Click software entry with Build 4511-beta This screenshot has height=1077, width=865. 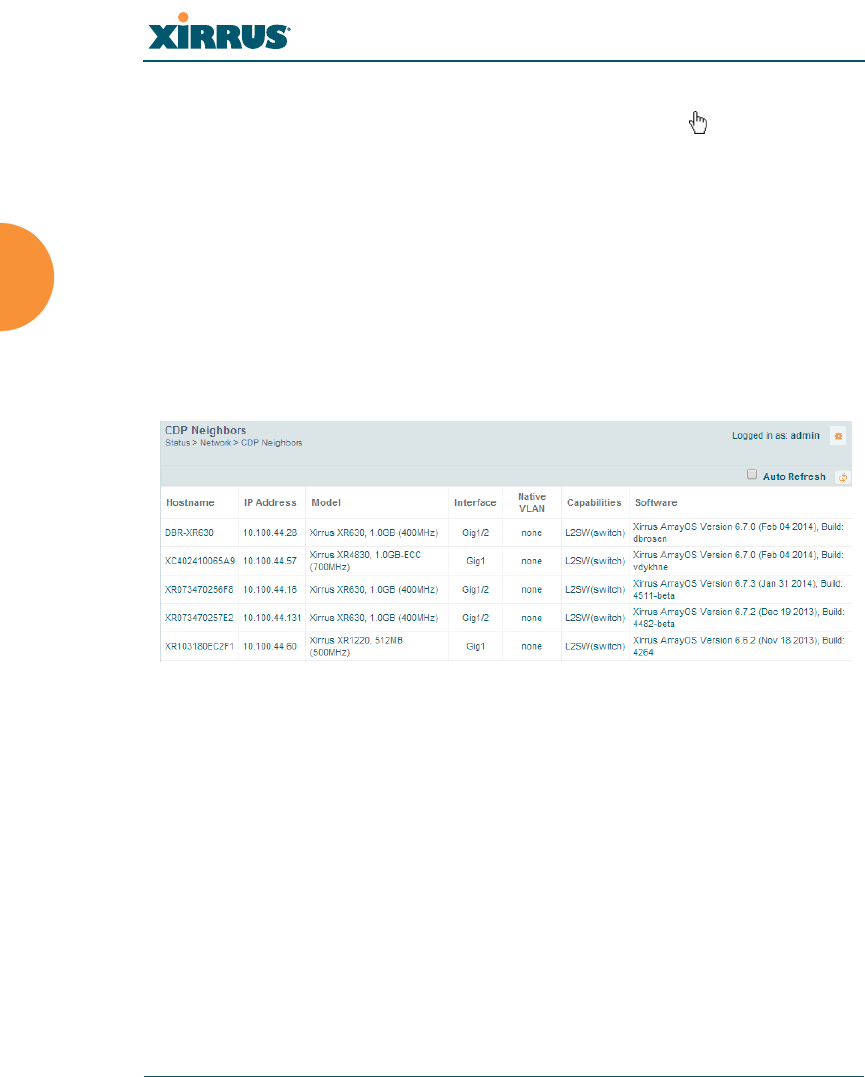pyautogui.click(x=738, y=590)
